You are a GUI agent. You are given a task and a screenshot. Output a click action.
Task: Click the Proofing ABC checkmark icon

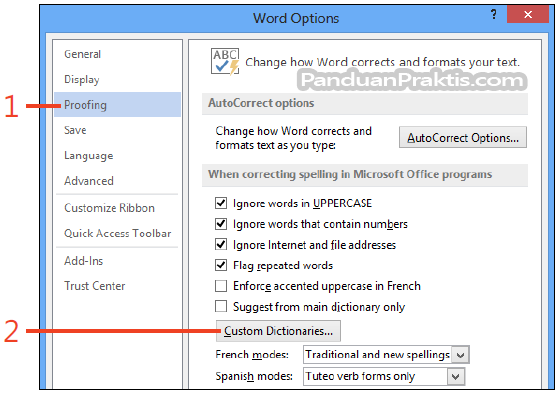tap(225, 62)
